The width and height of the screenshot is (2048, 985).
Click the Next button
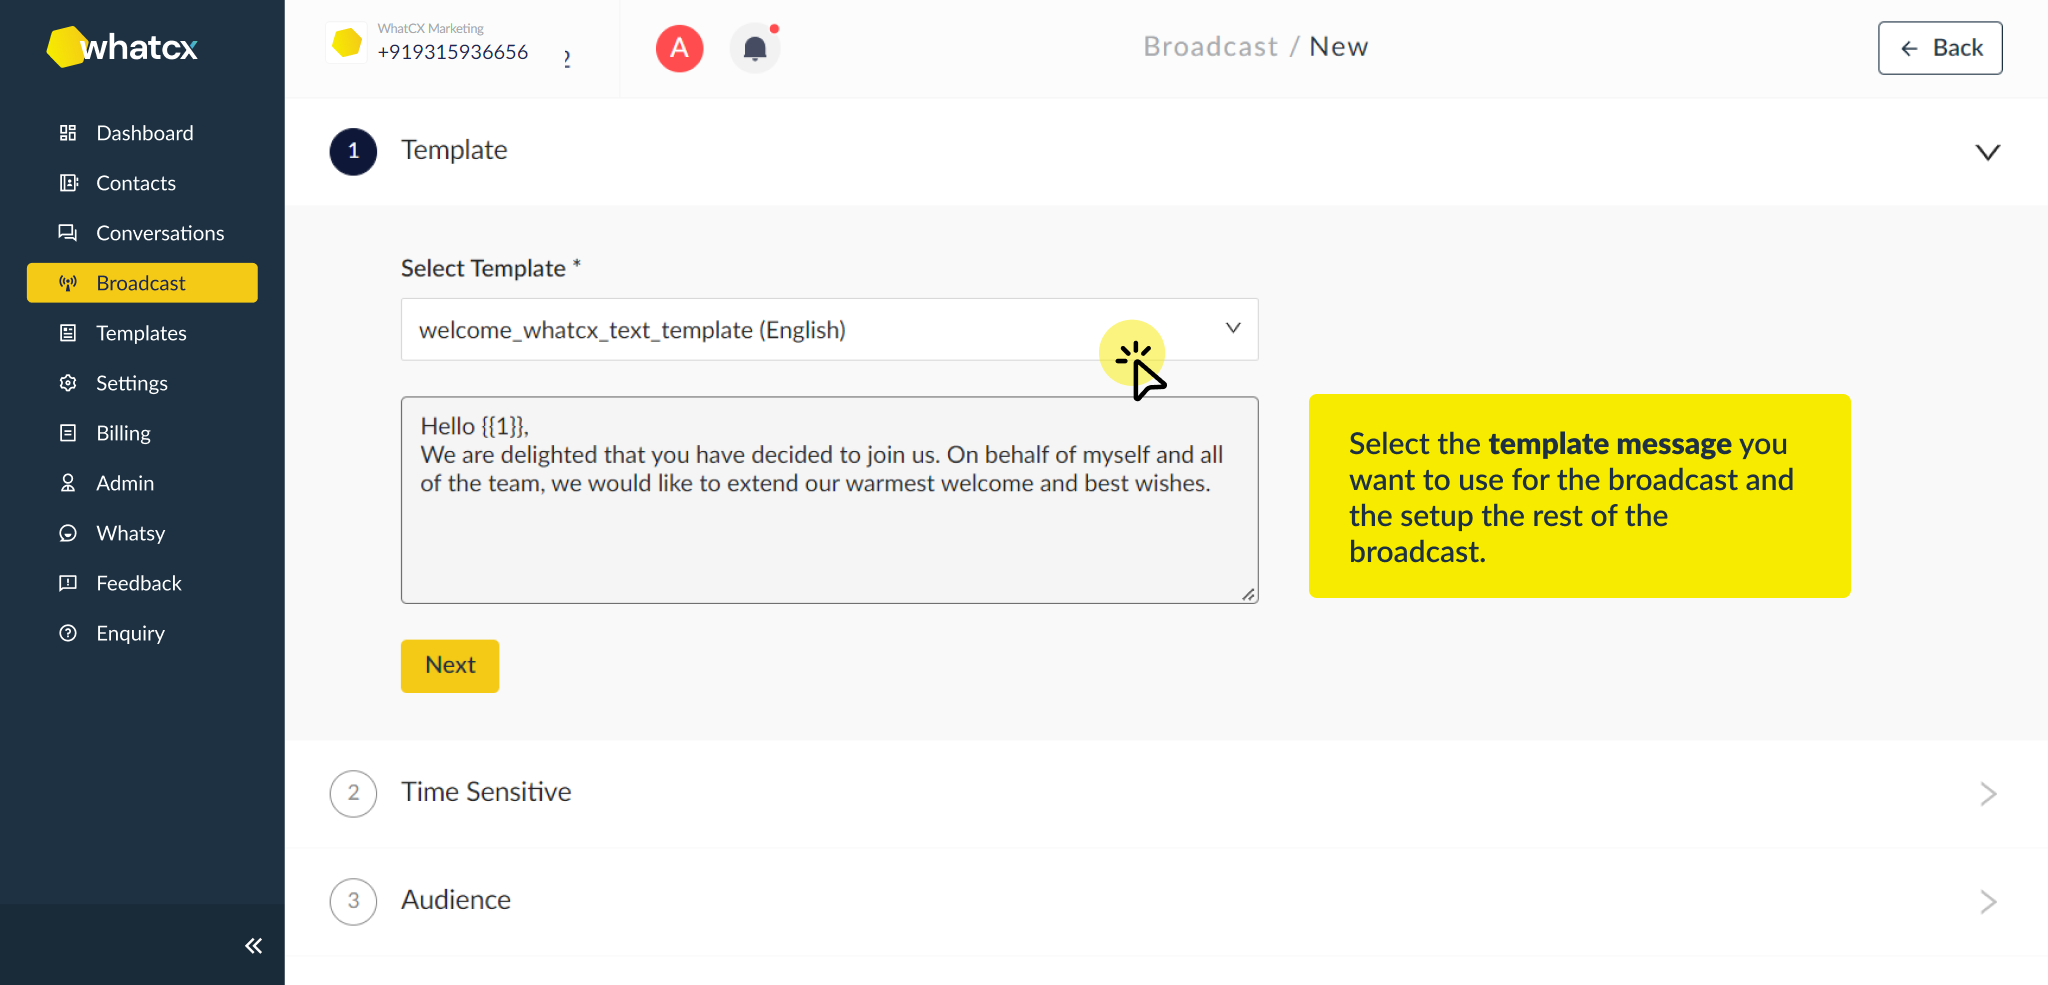[449, 665]
